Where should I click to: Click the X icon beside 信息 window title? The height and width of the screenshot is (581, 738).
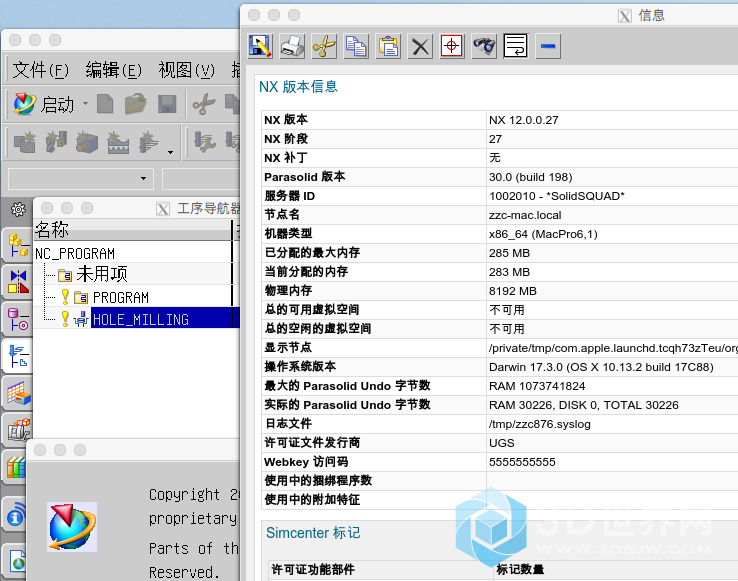(625, 16)
